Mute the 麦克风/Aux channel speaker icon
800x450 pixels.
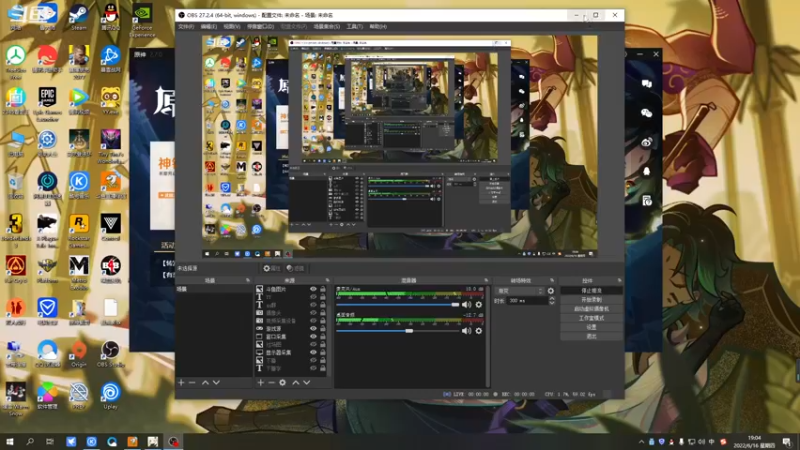466,305
